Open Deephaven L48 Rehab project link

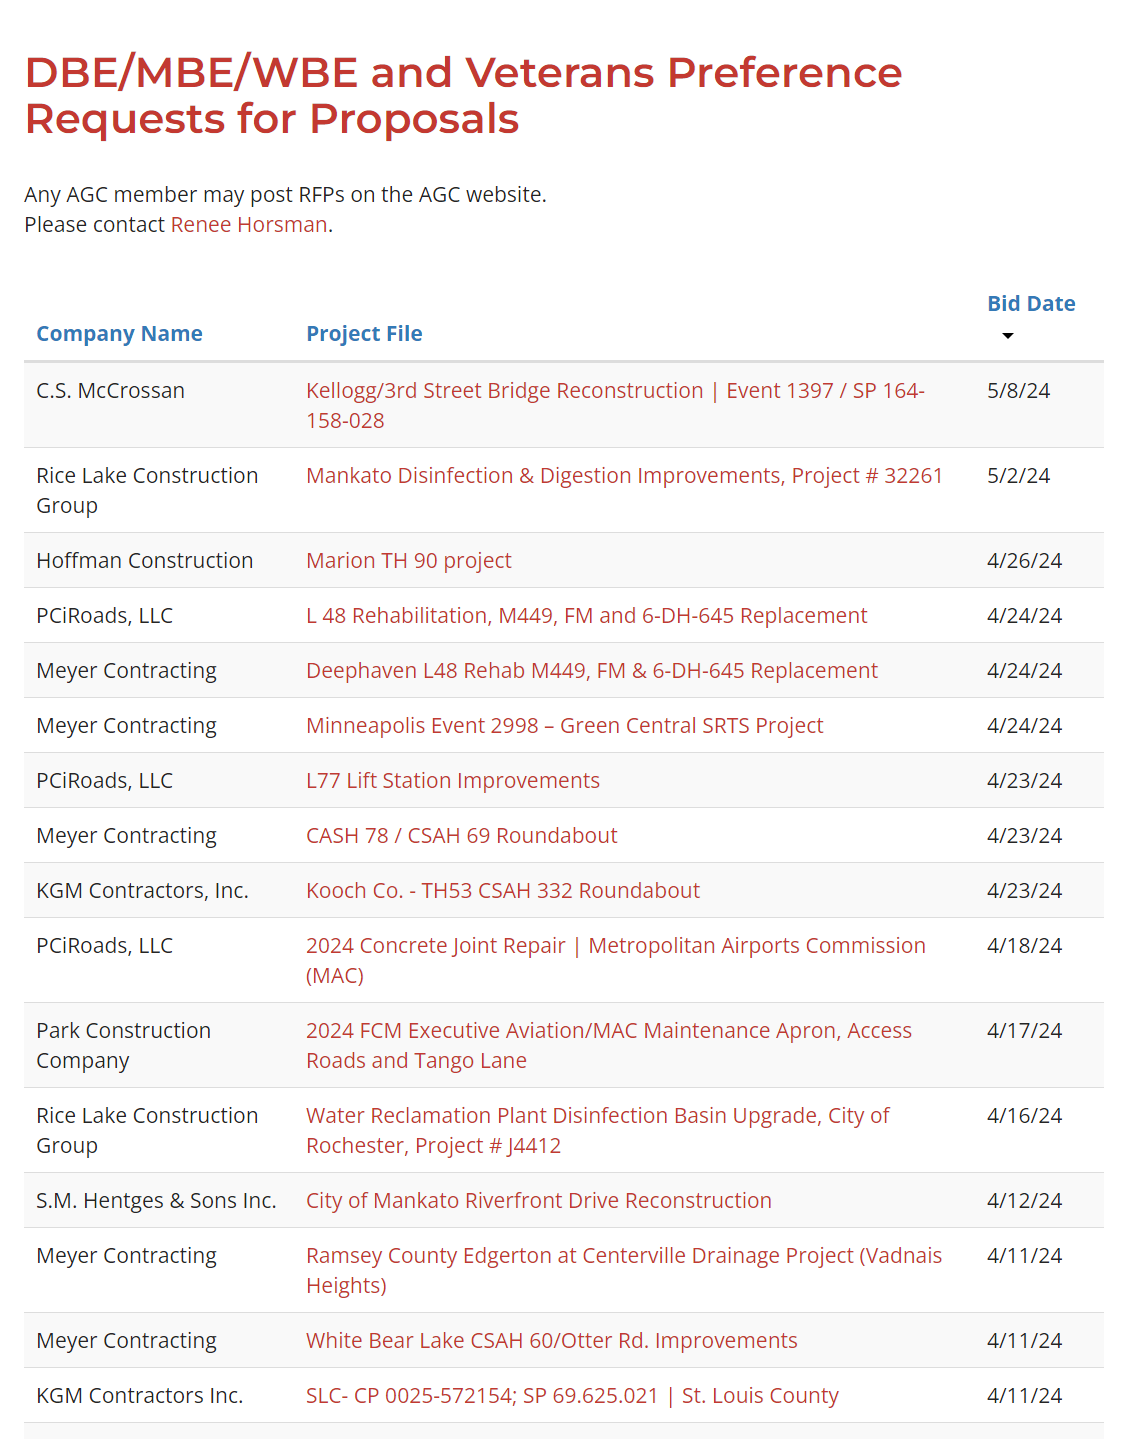point(591,671)
